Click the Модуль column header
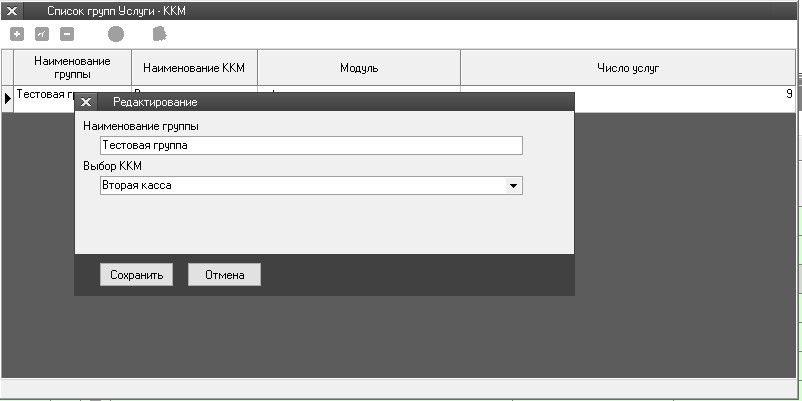 pos(358,68)
